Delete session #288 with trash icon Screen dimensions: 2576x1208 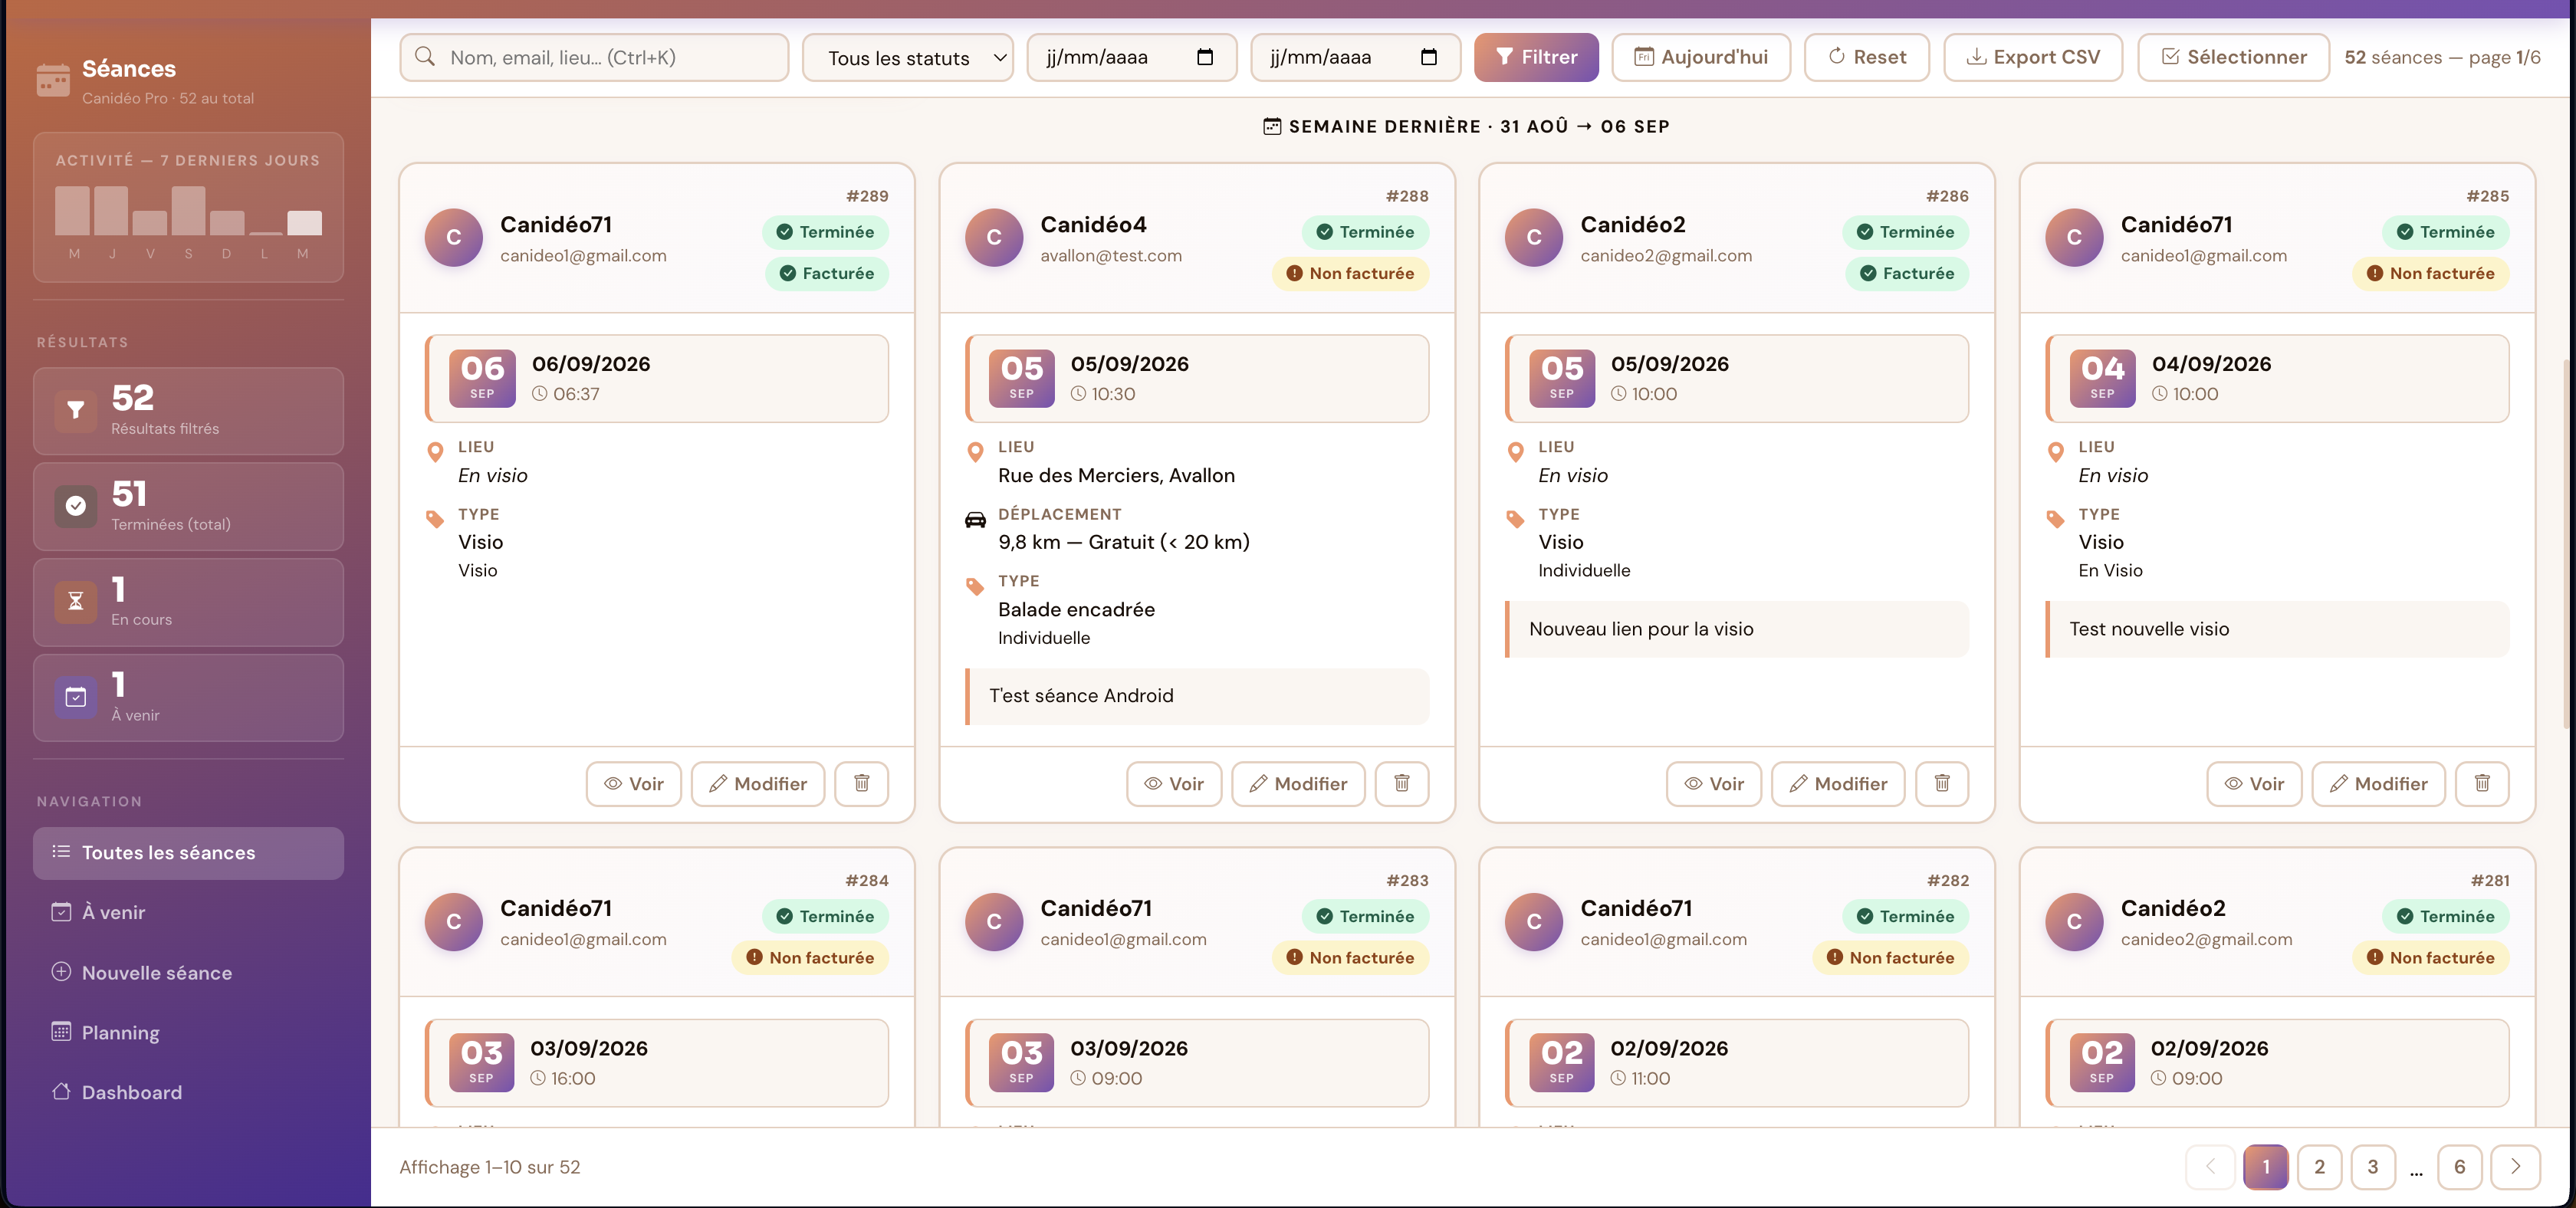point(1401,784)
